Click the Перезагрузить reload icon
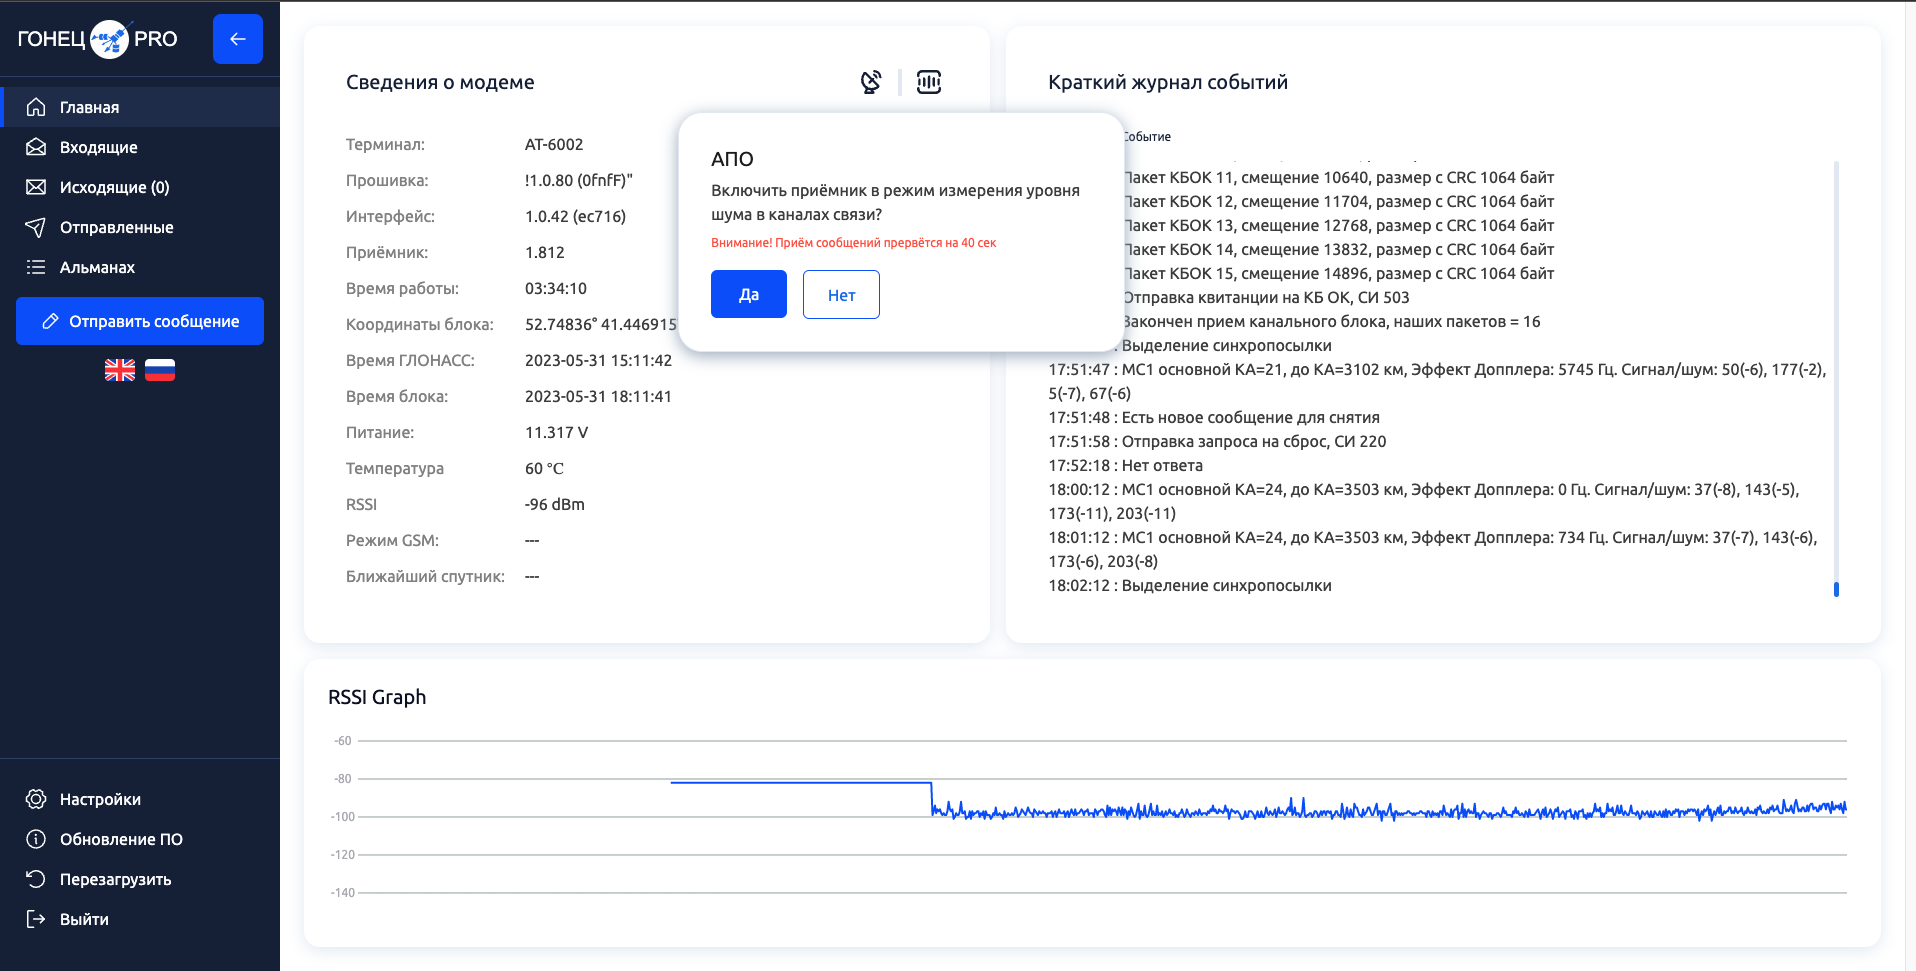The image size is (1916, 971). pyautogui.click(x=36, y=879)
